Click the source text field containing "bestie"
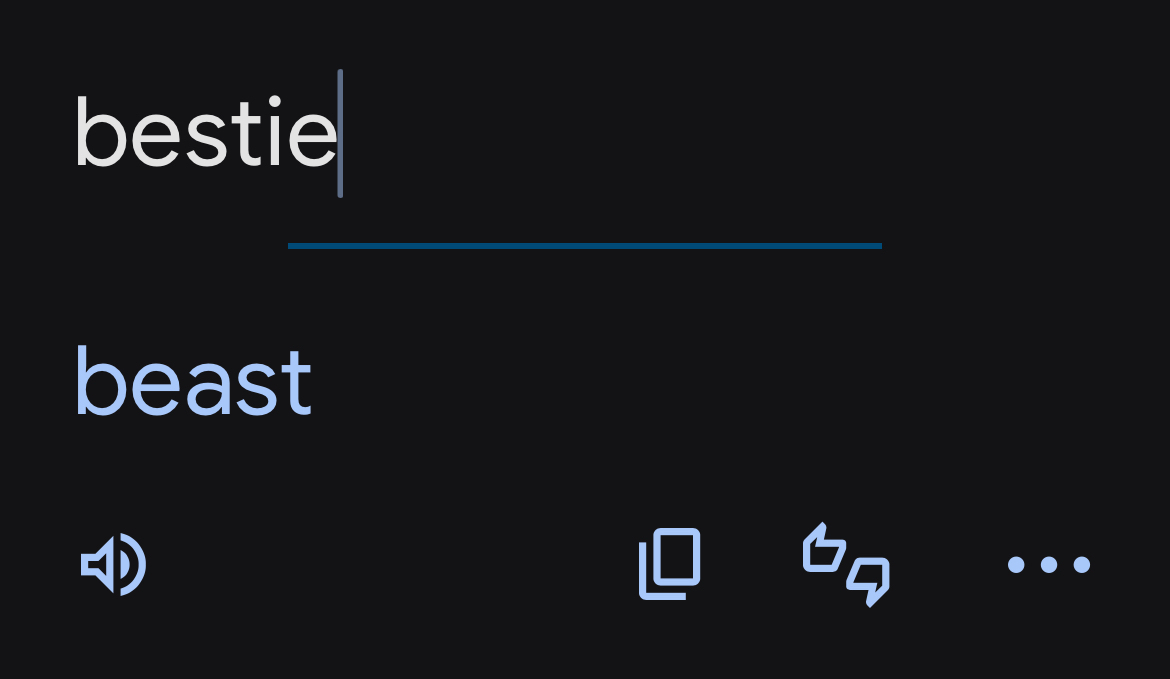1170x679 pixels. click(x=205, y=133)
